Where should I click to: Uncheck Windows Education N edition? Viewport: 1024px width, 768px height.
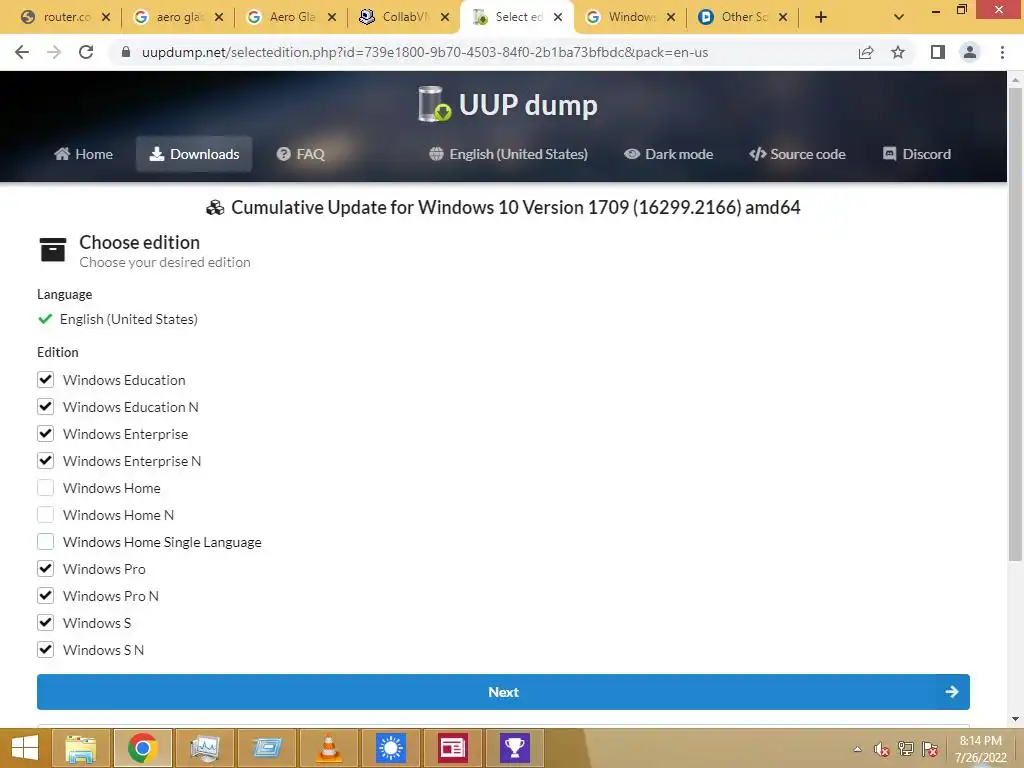pyautogui.click(x=45, y=407)
